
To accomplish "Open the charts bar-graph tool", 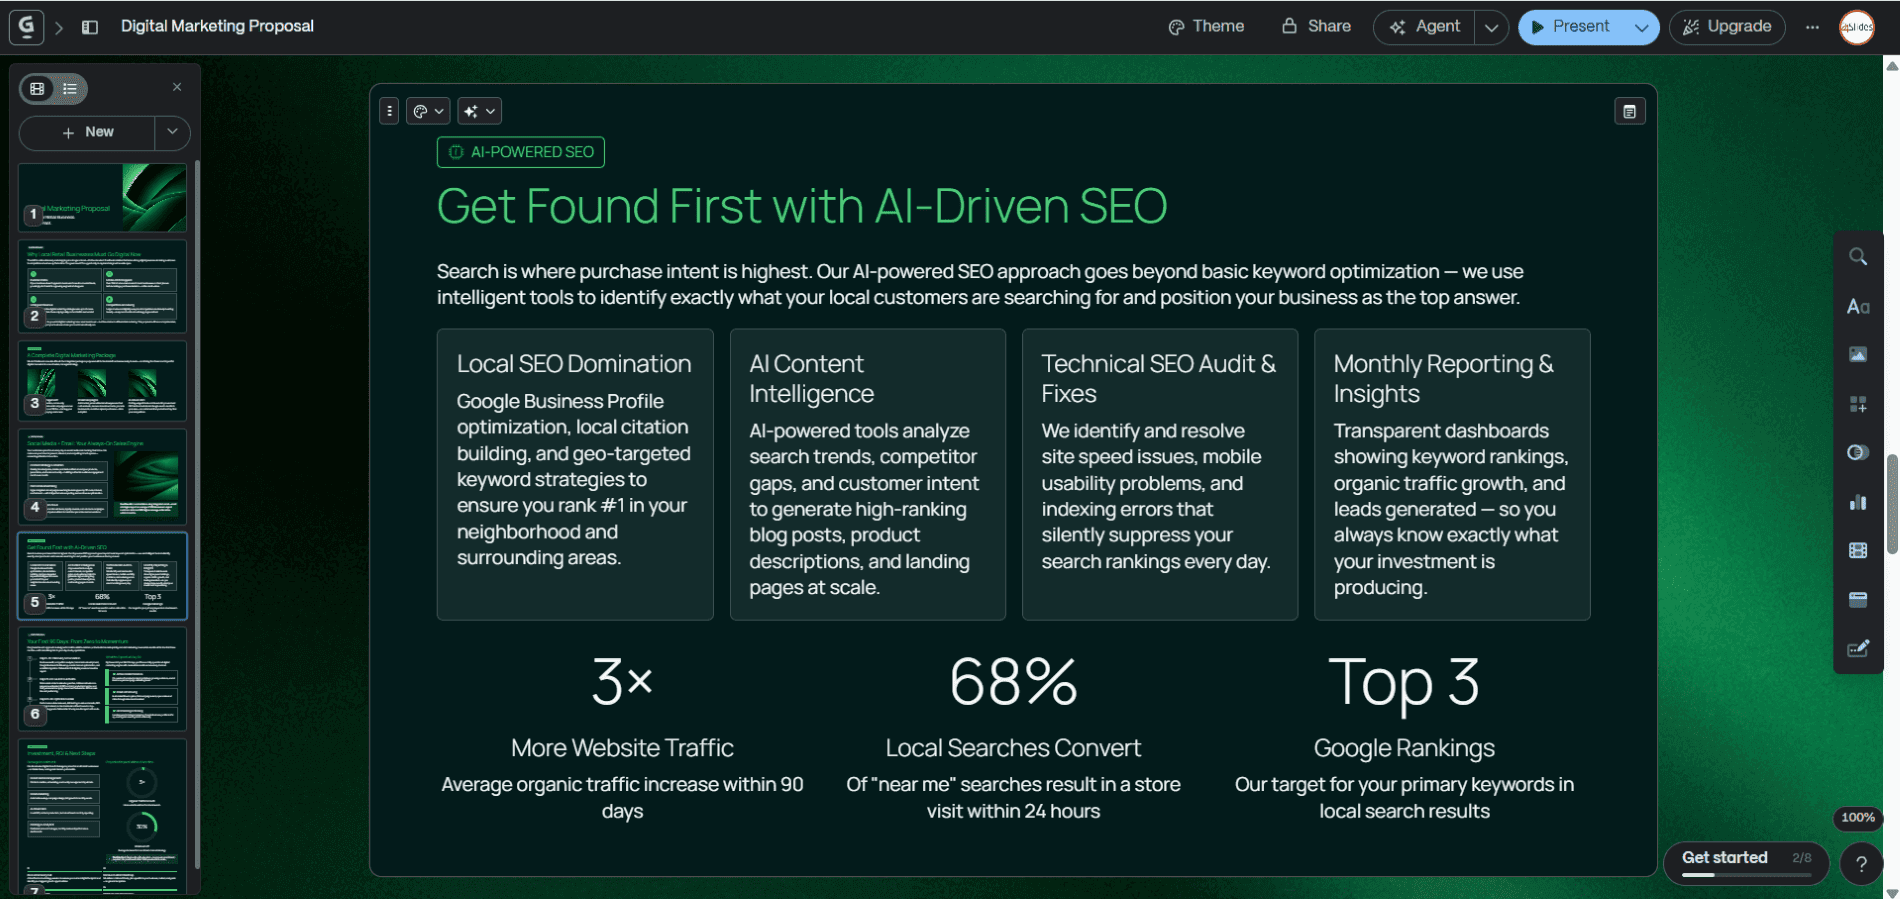I will click(1858, 502).
